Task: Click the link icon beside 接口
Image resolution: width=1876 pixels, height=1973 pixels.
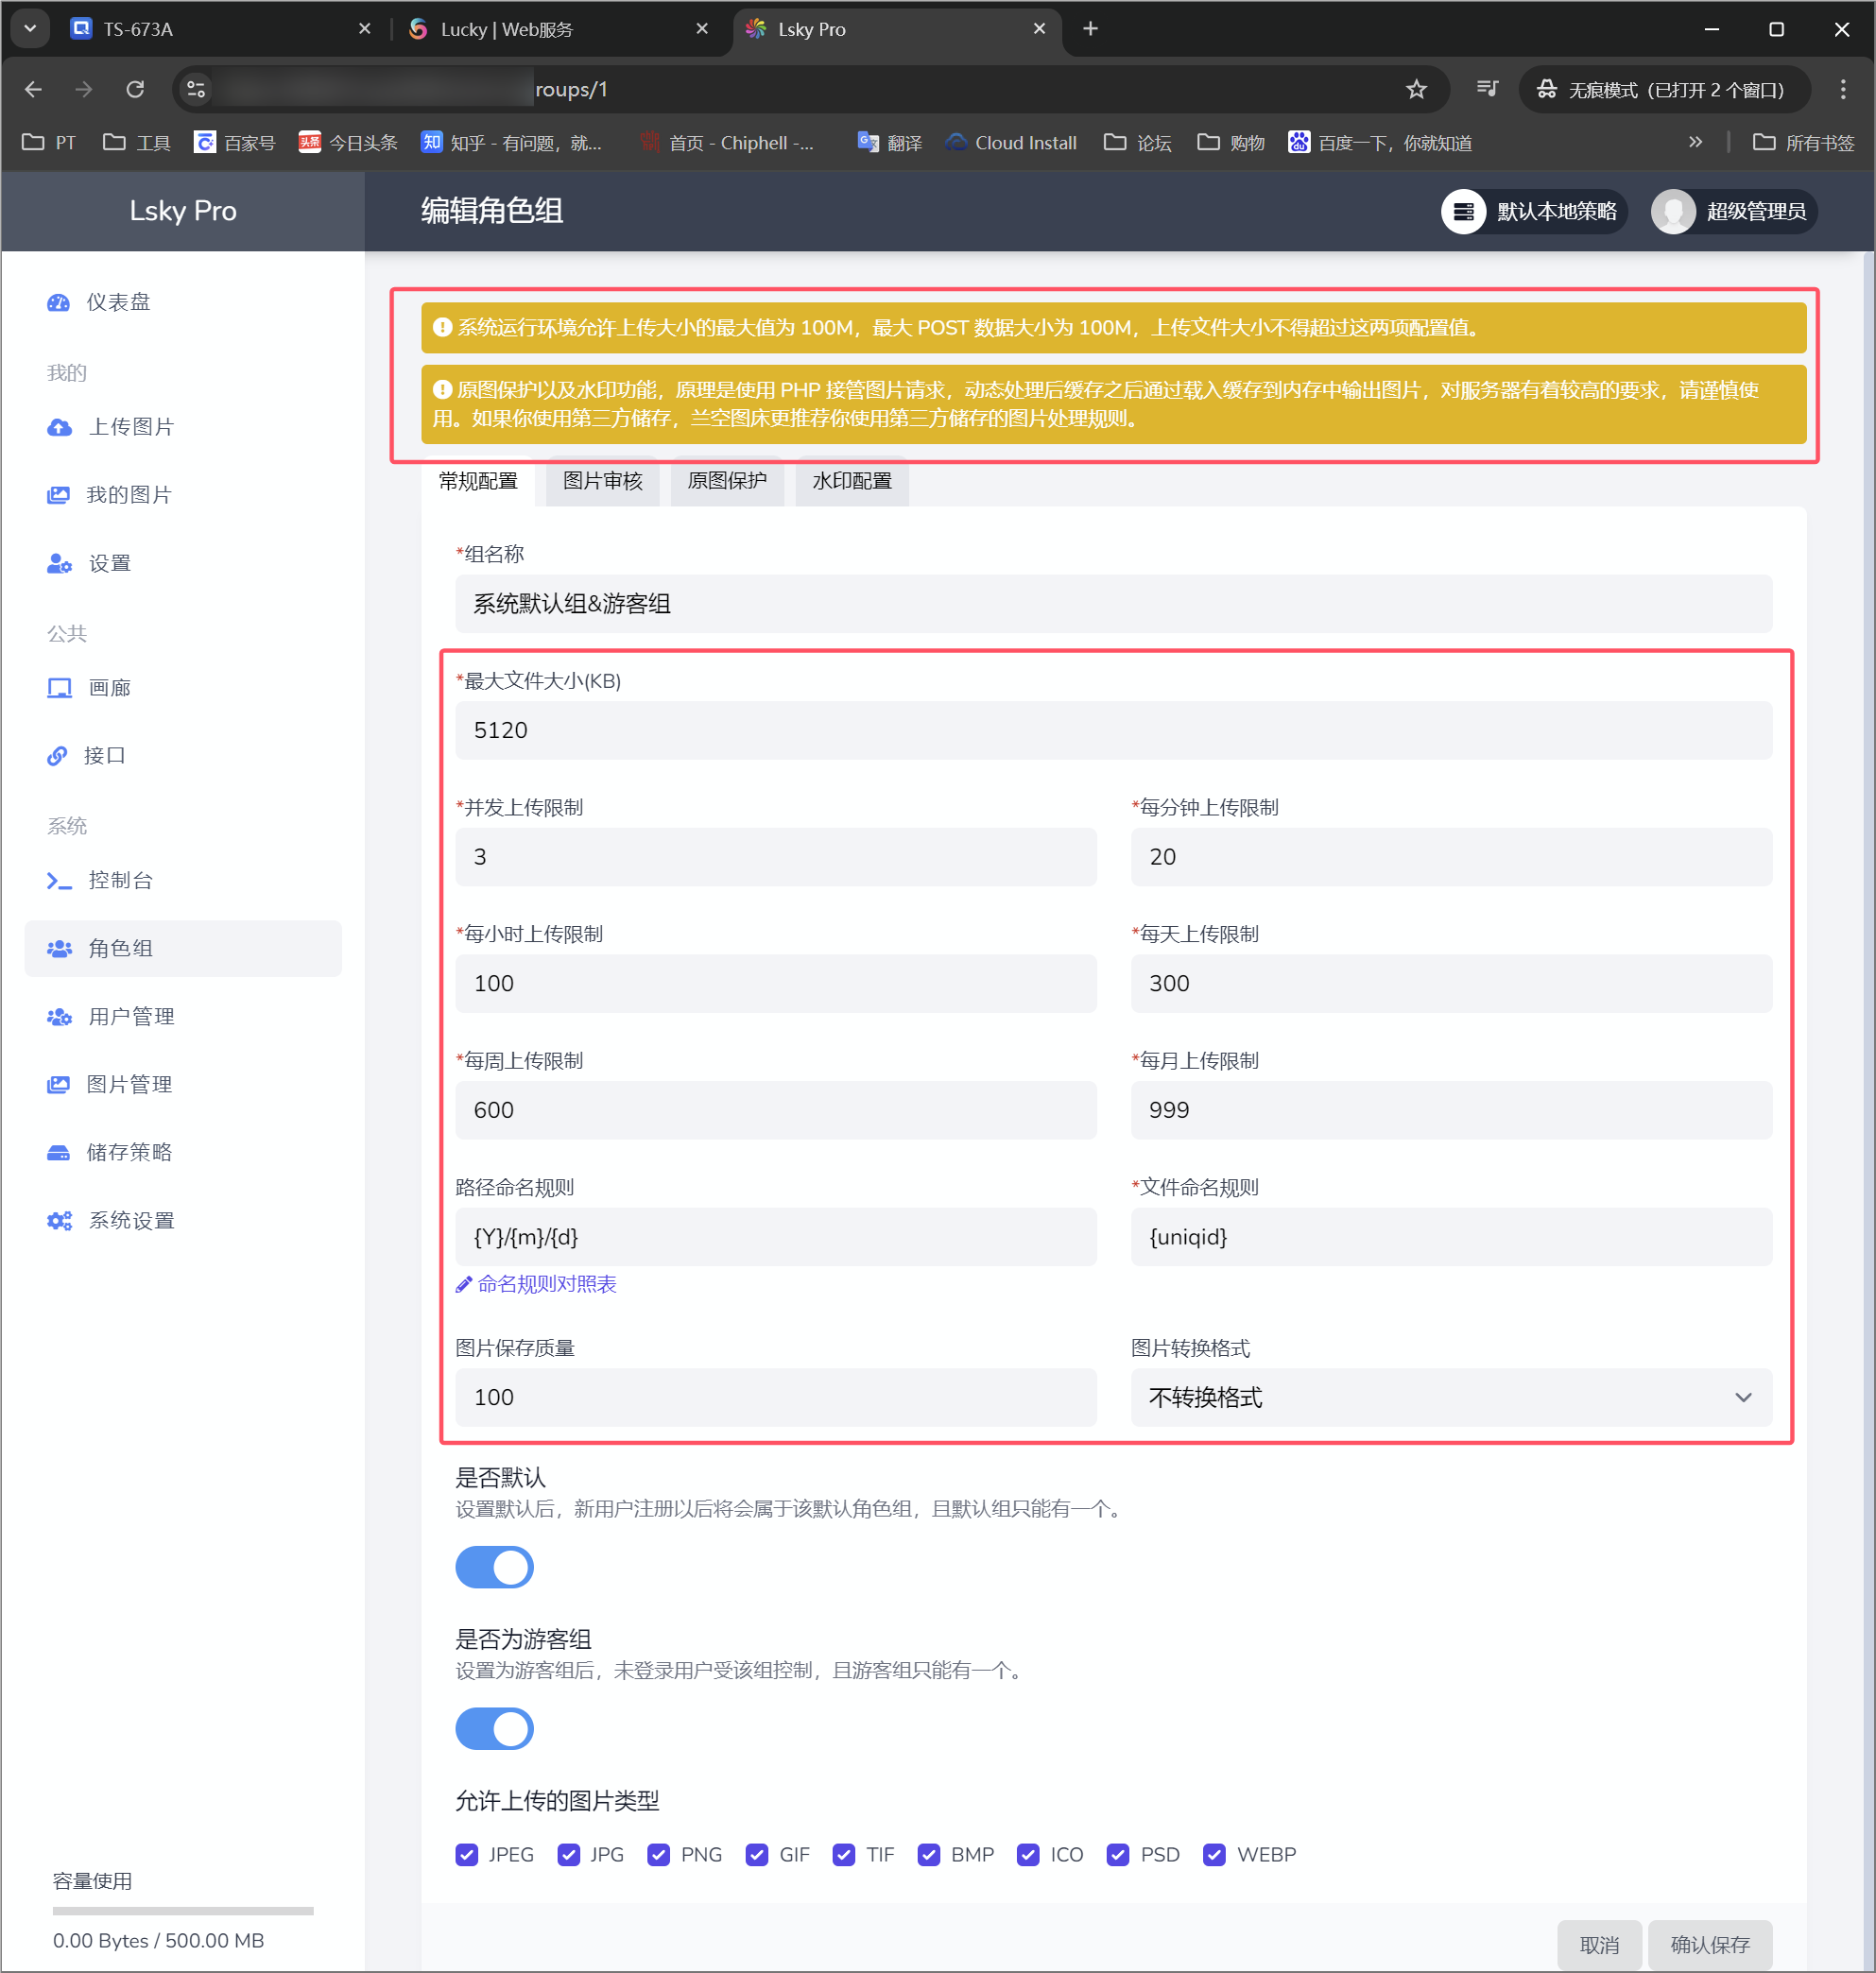Action: click(x=57, y=756)
